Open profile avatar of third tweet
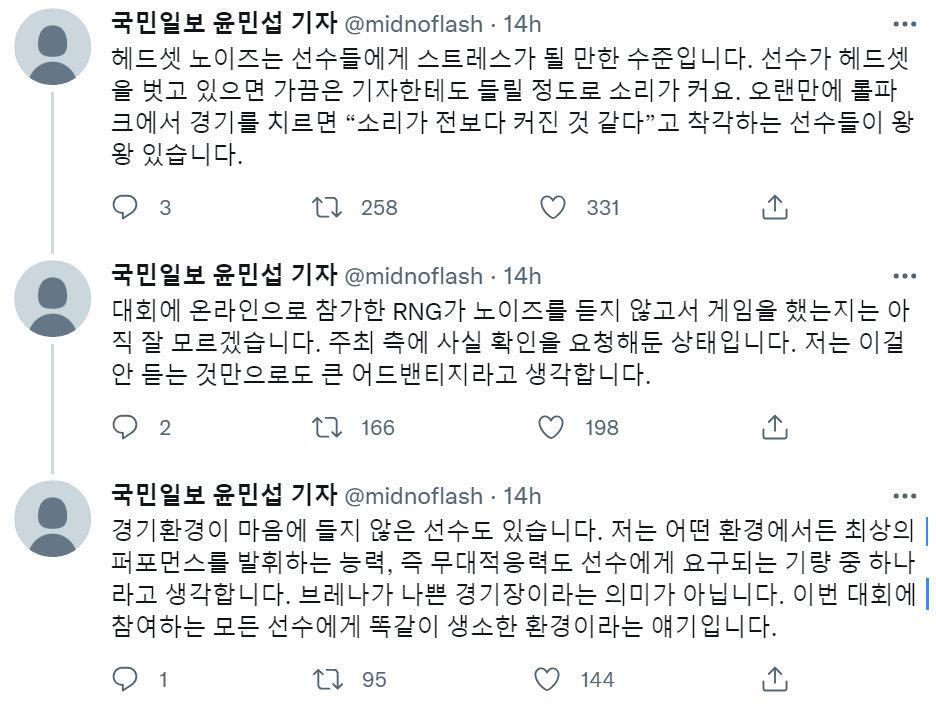 [55, 516]
